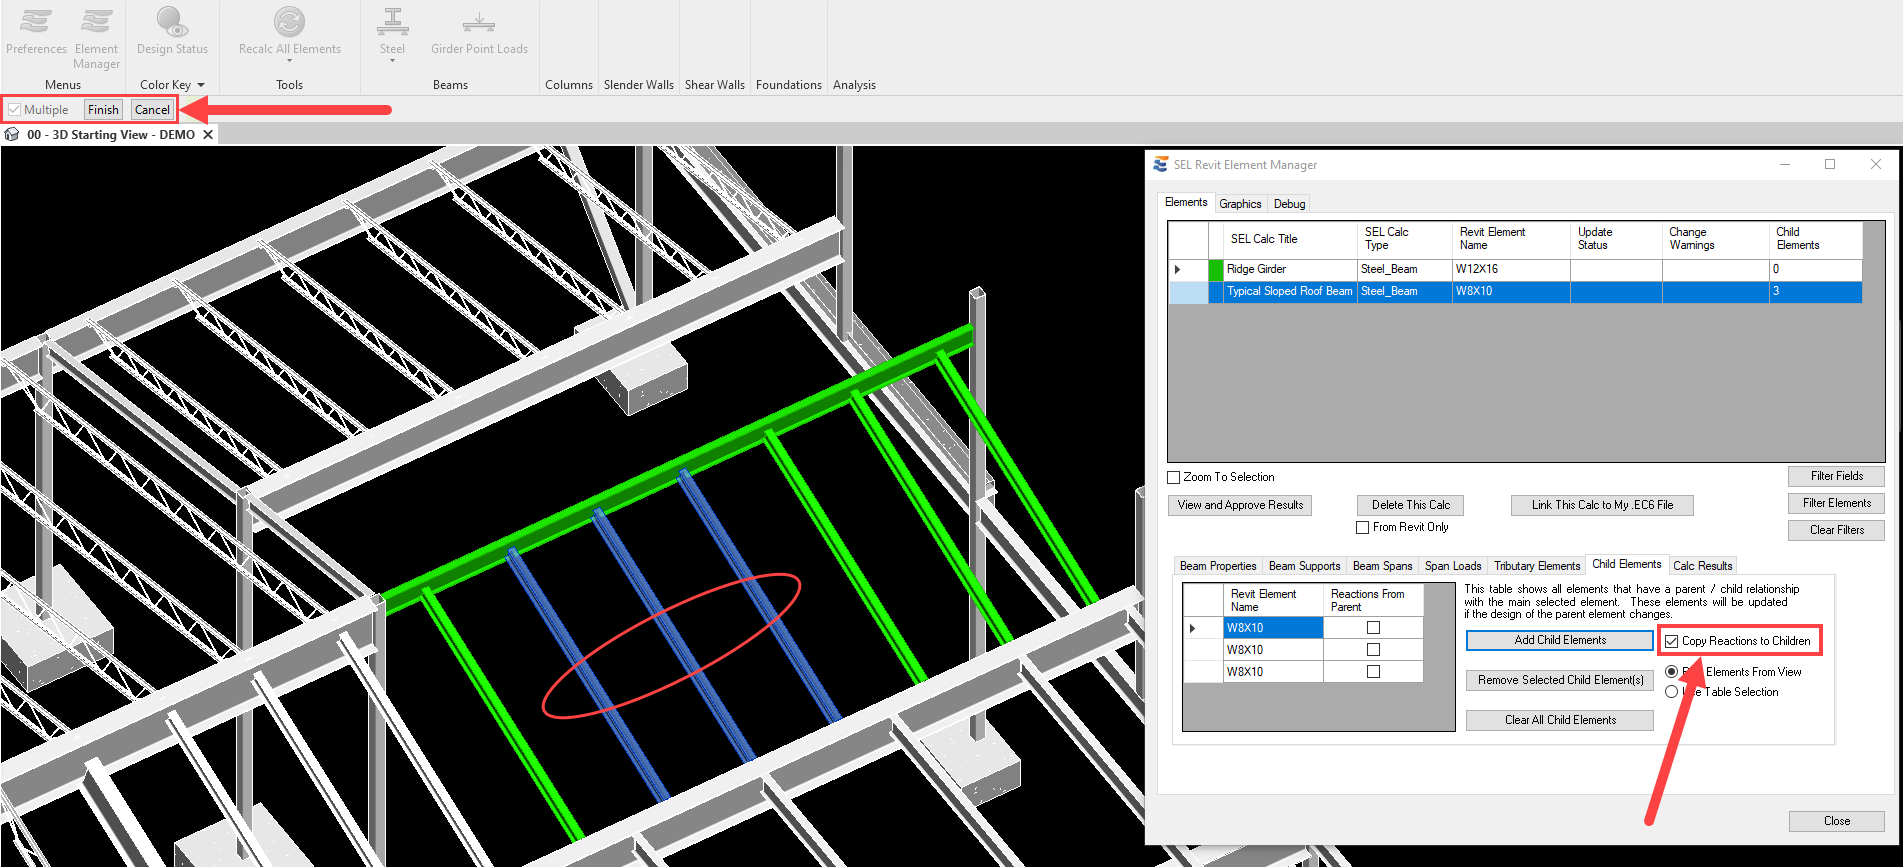Open the Columns ribbon panel
Image resolution: width=1903 pixels, height=867 pixels.
pos(569,85)
